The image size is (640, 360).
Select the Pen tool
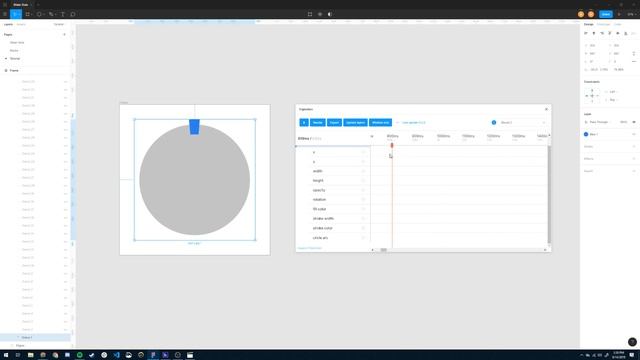pos(51,14)
